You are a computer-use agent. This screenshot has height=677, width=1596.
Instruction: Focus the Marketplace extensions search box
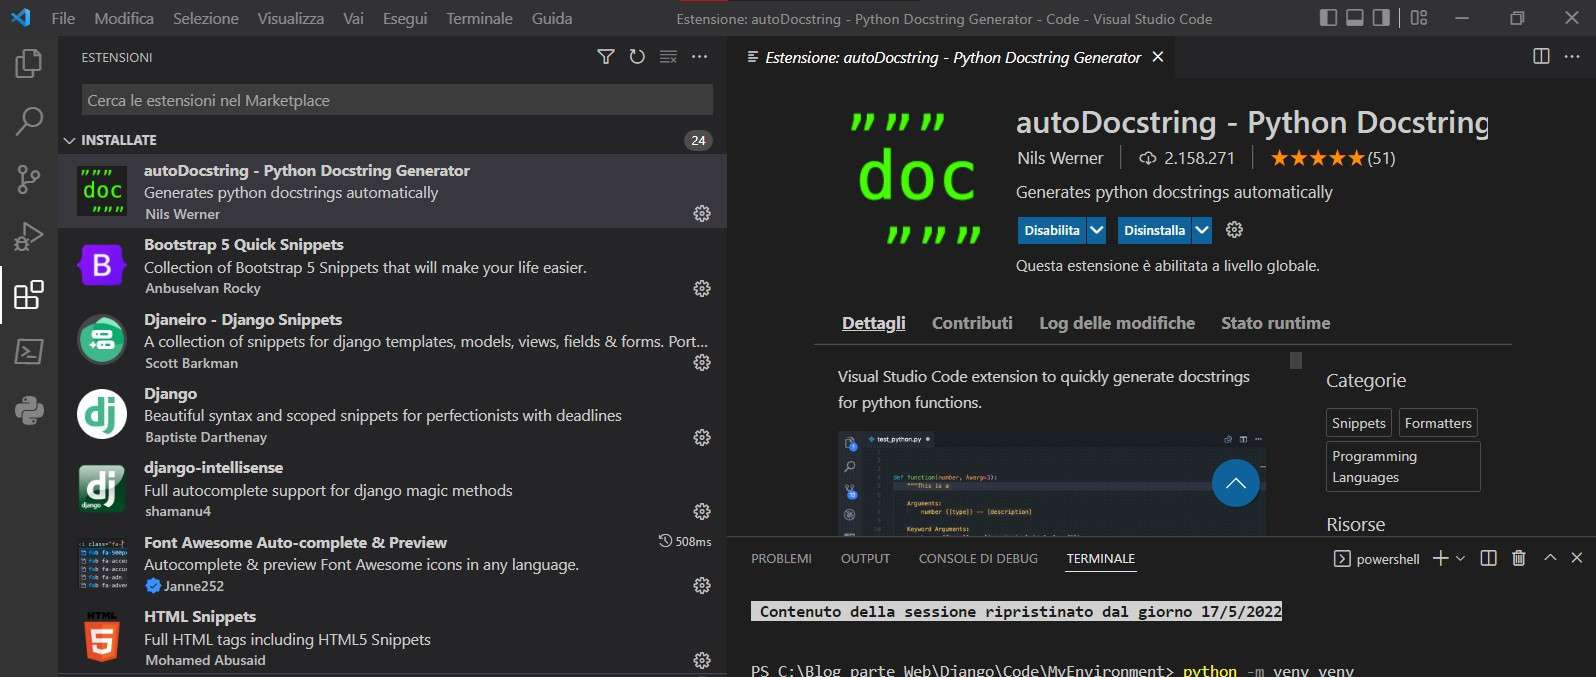click(397, 100)
